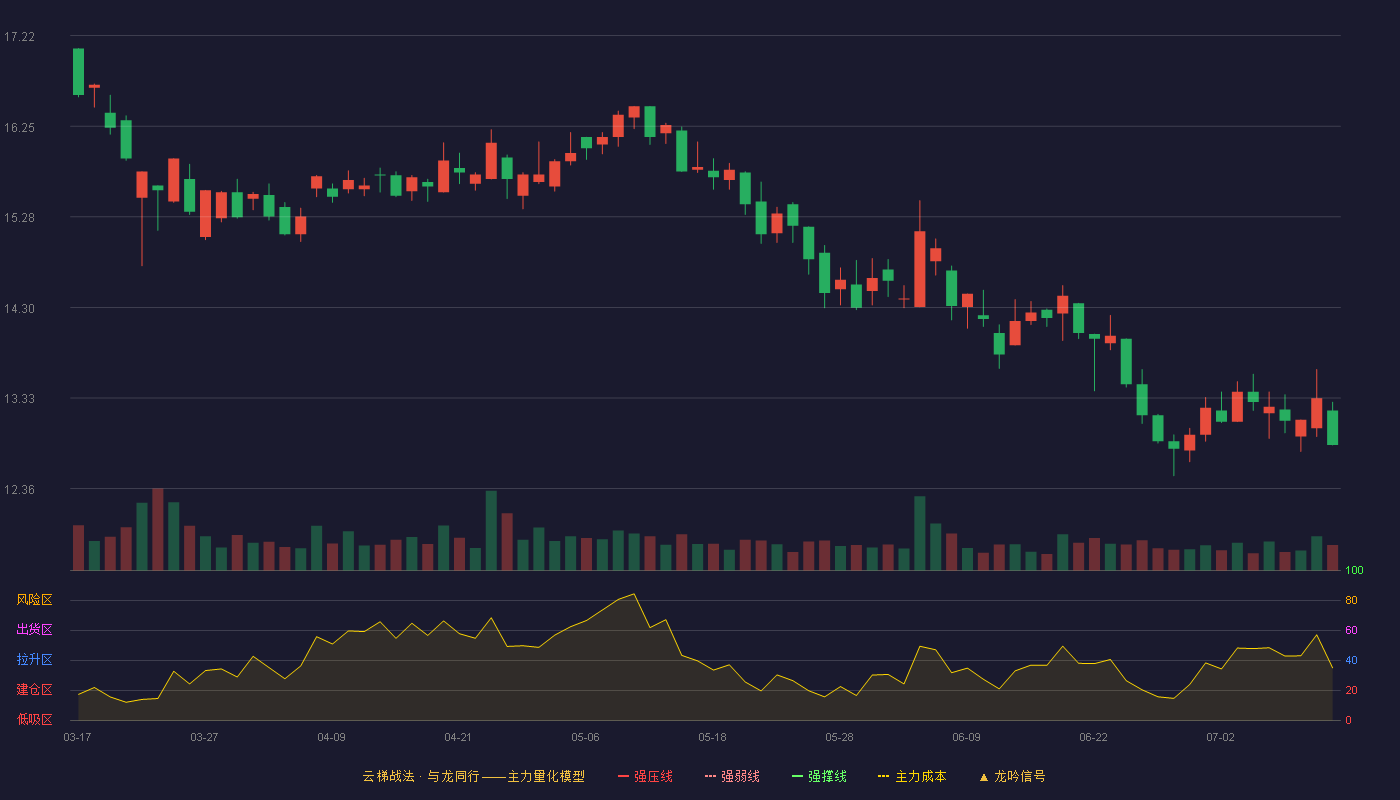Click the magenta 60 indicator axis label

[x=1351, y=630]
